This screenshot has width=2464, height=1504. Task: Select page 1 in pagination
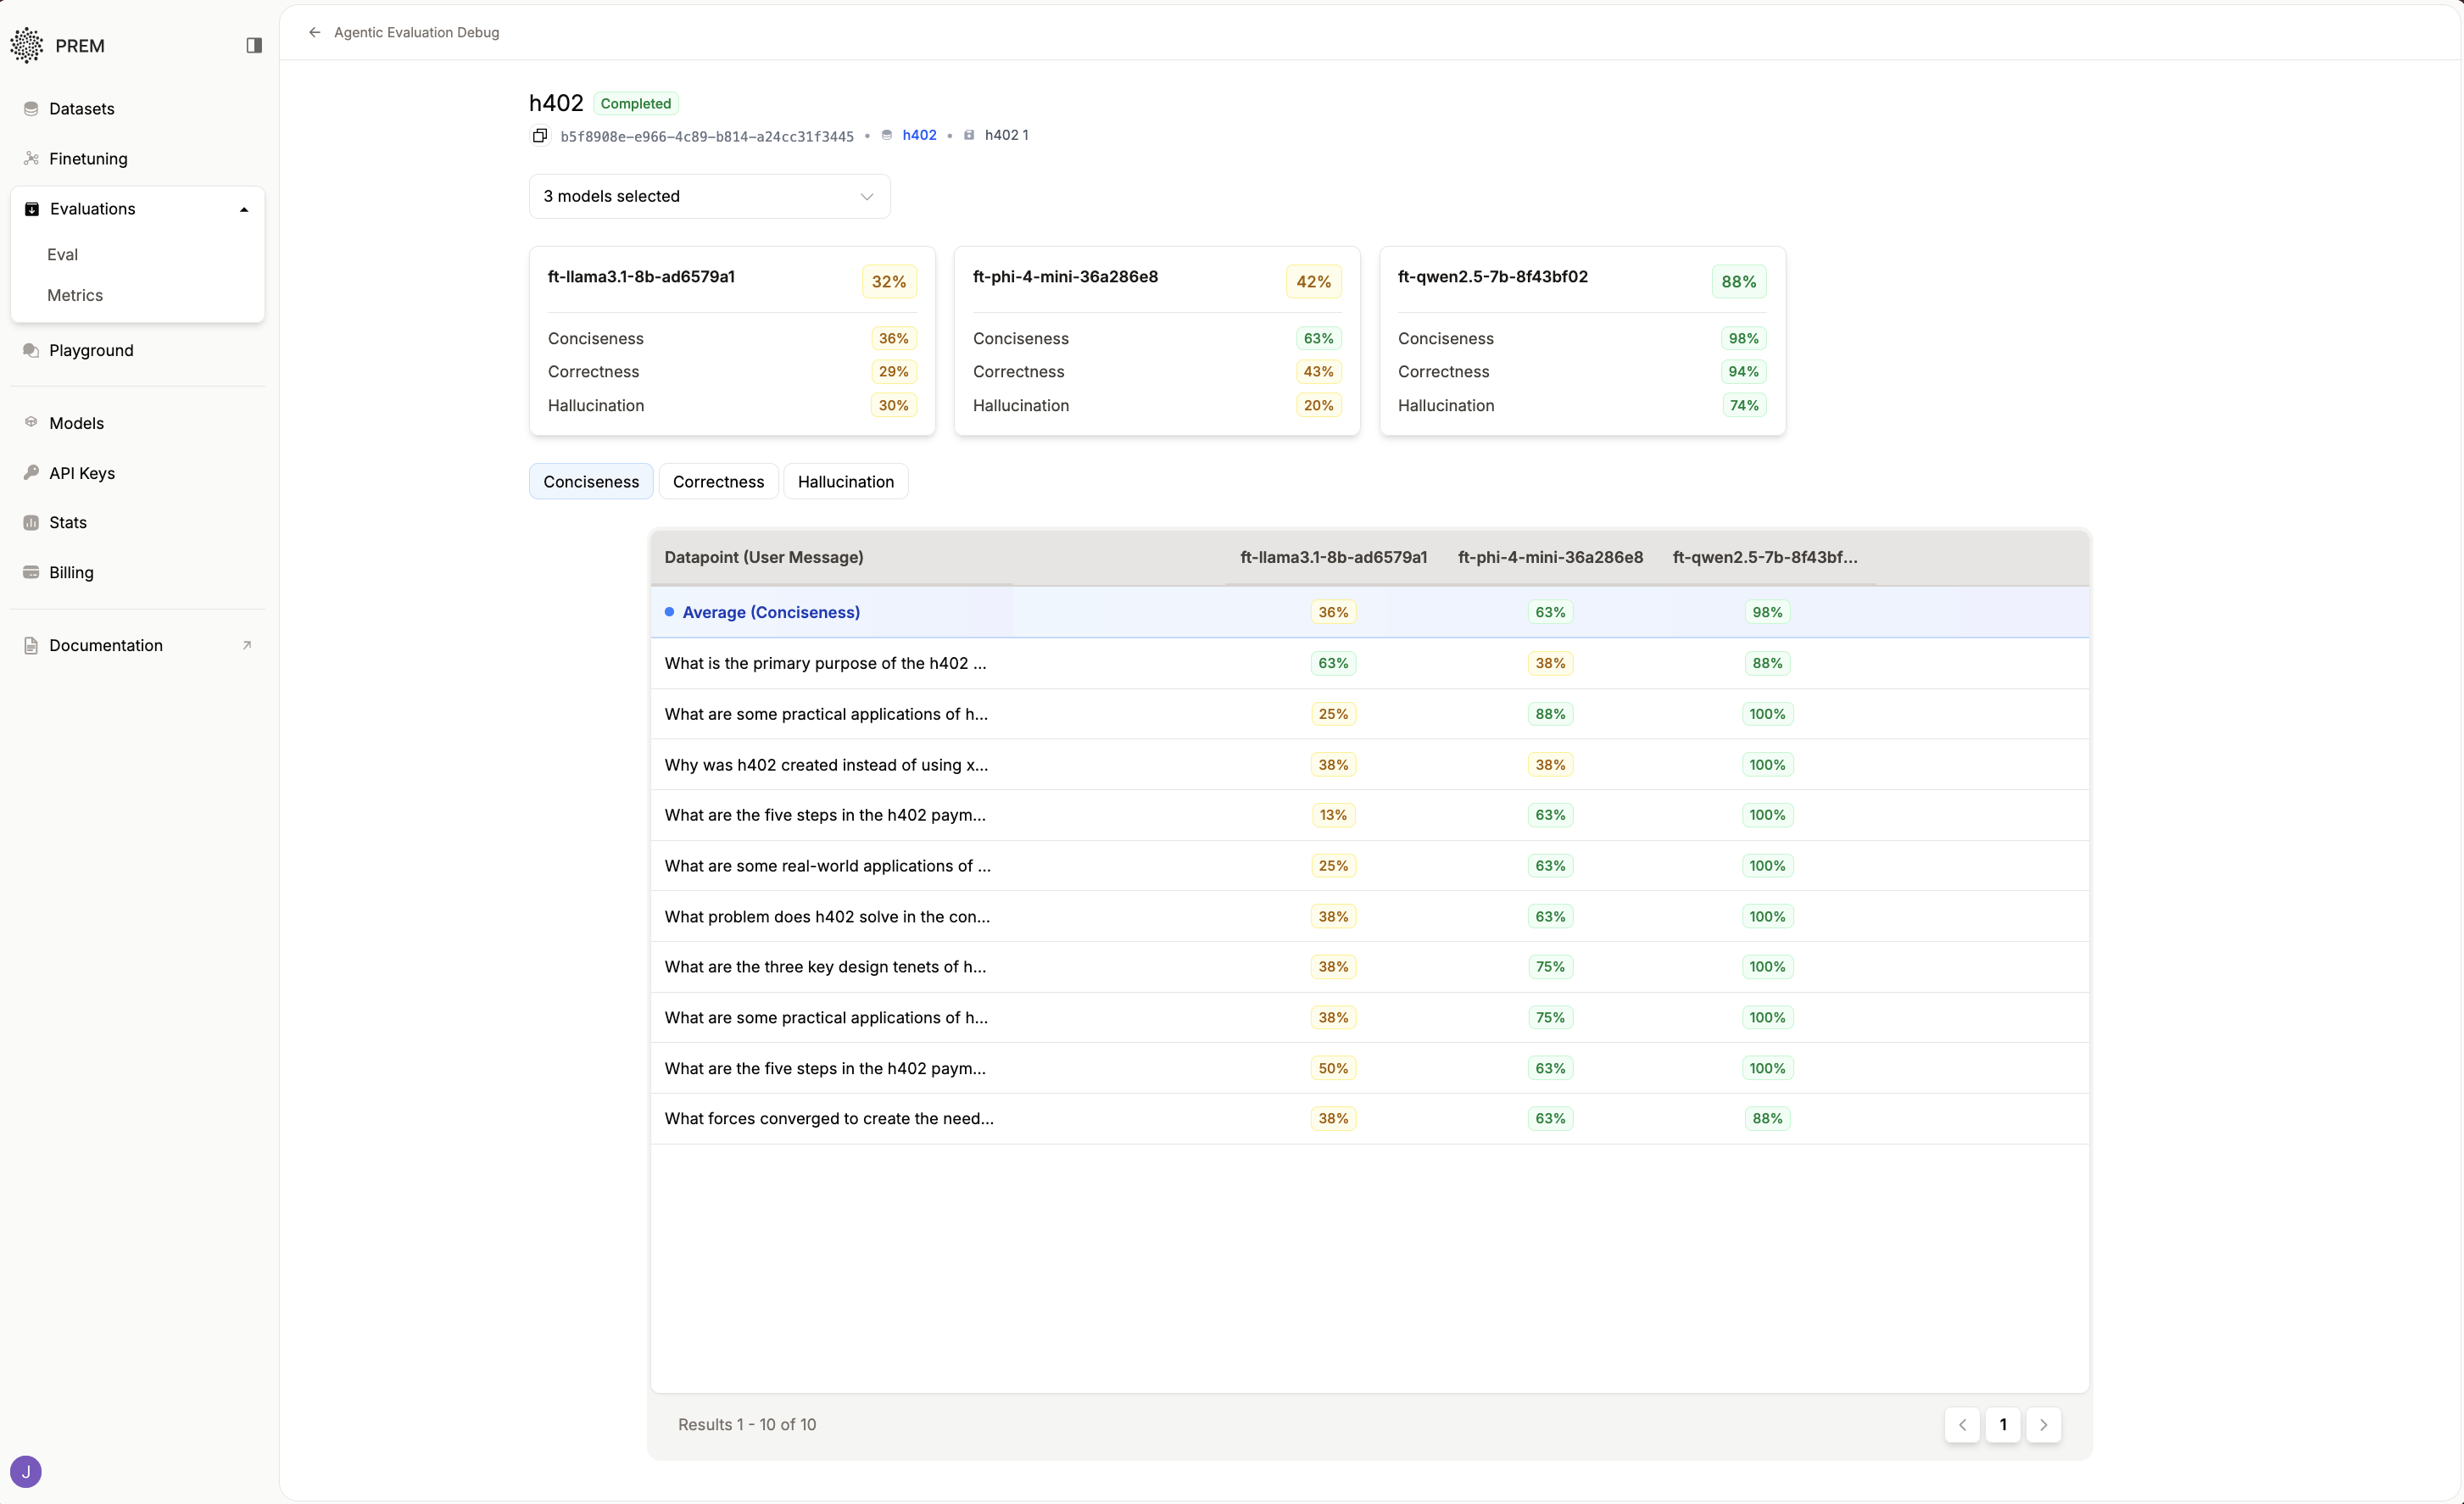2003,1425
